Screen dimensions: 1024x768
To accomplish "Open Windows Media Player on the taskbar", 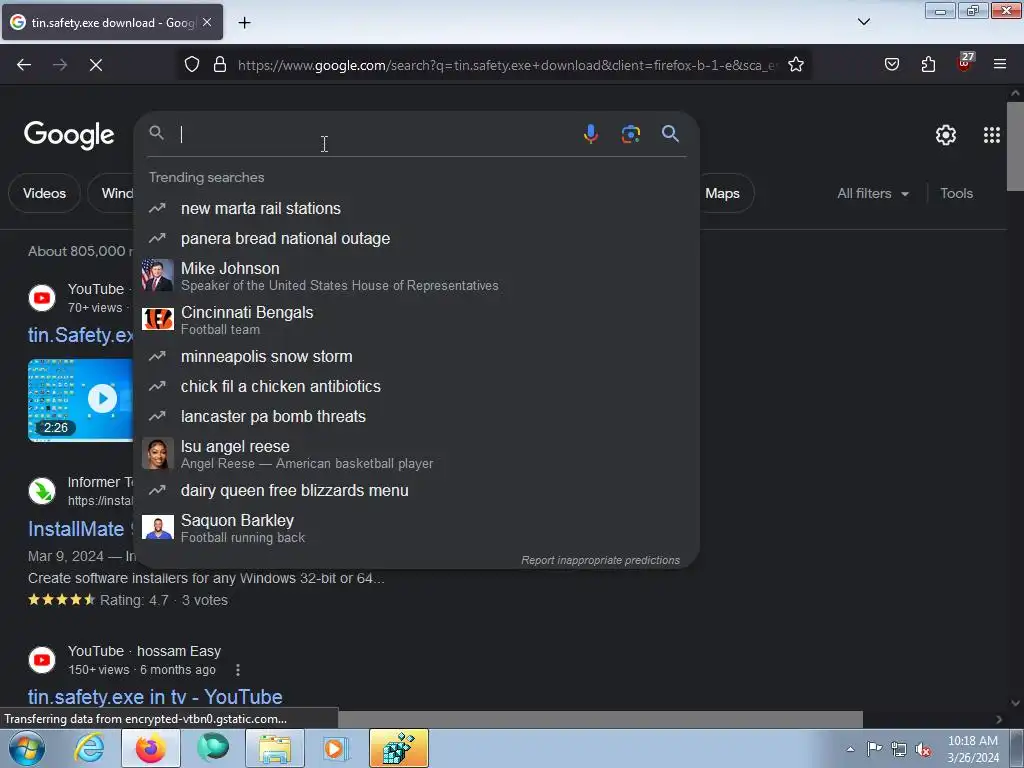I will click(x=336, y=748).
